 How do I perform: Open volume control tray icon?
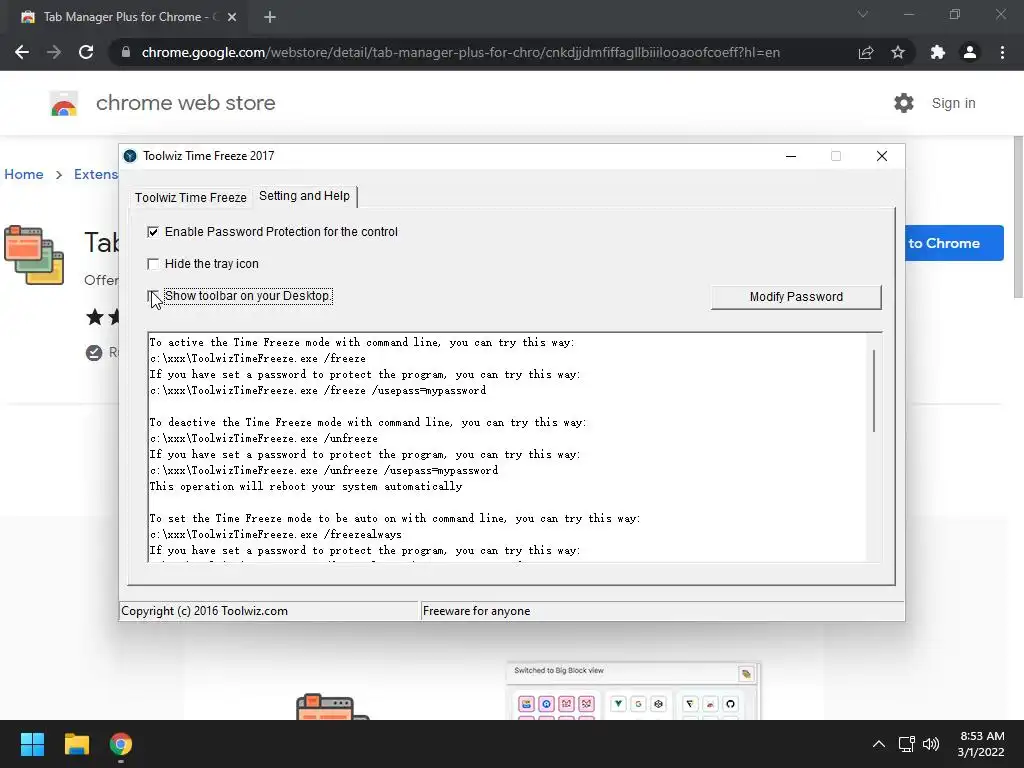click(x=931, y=744)
